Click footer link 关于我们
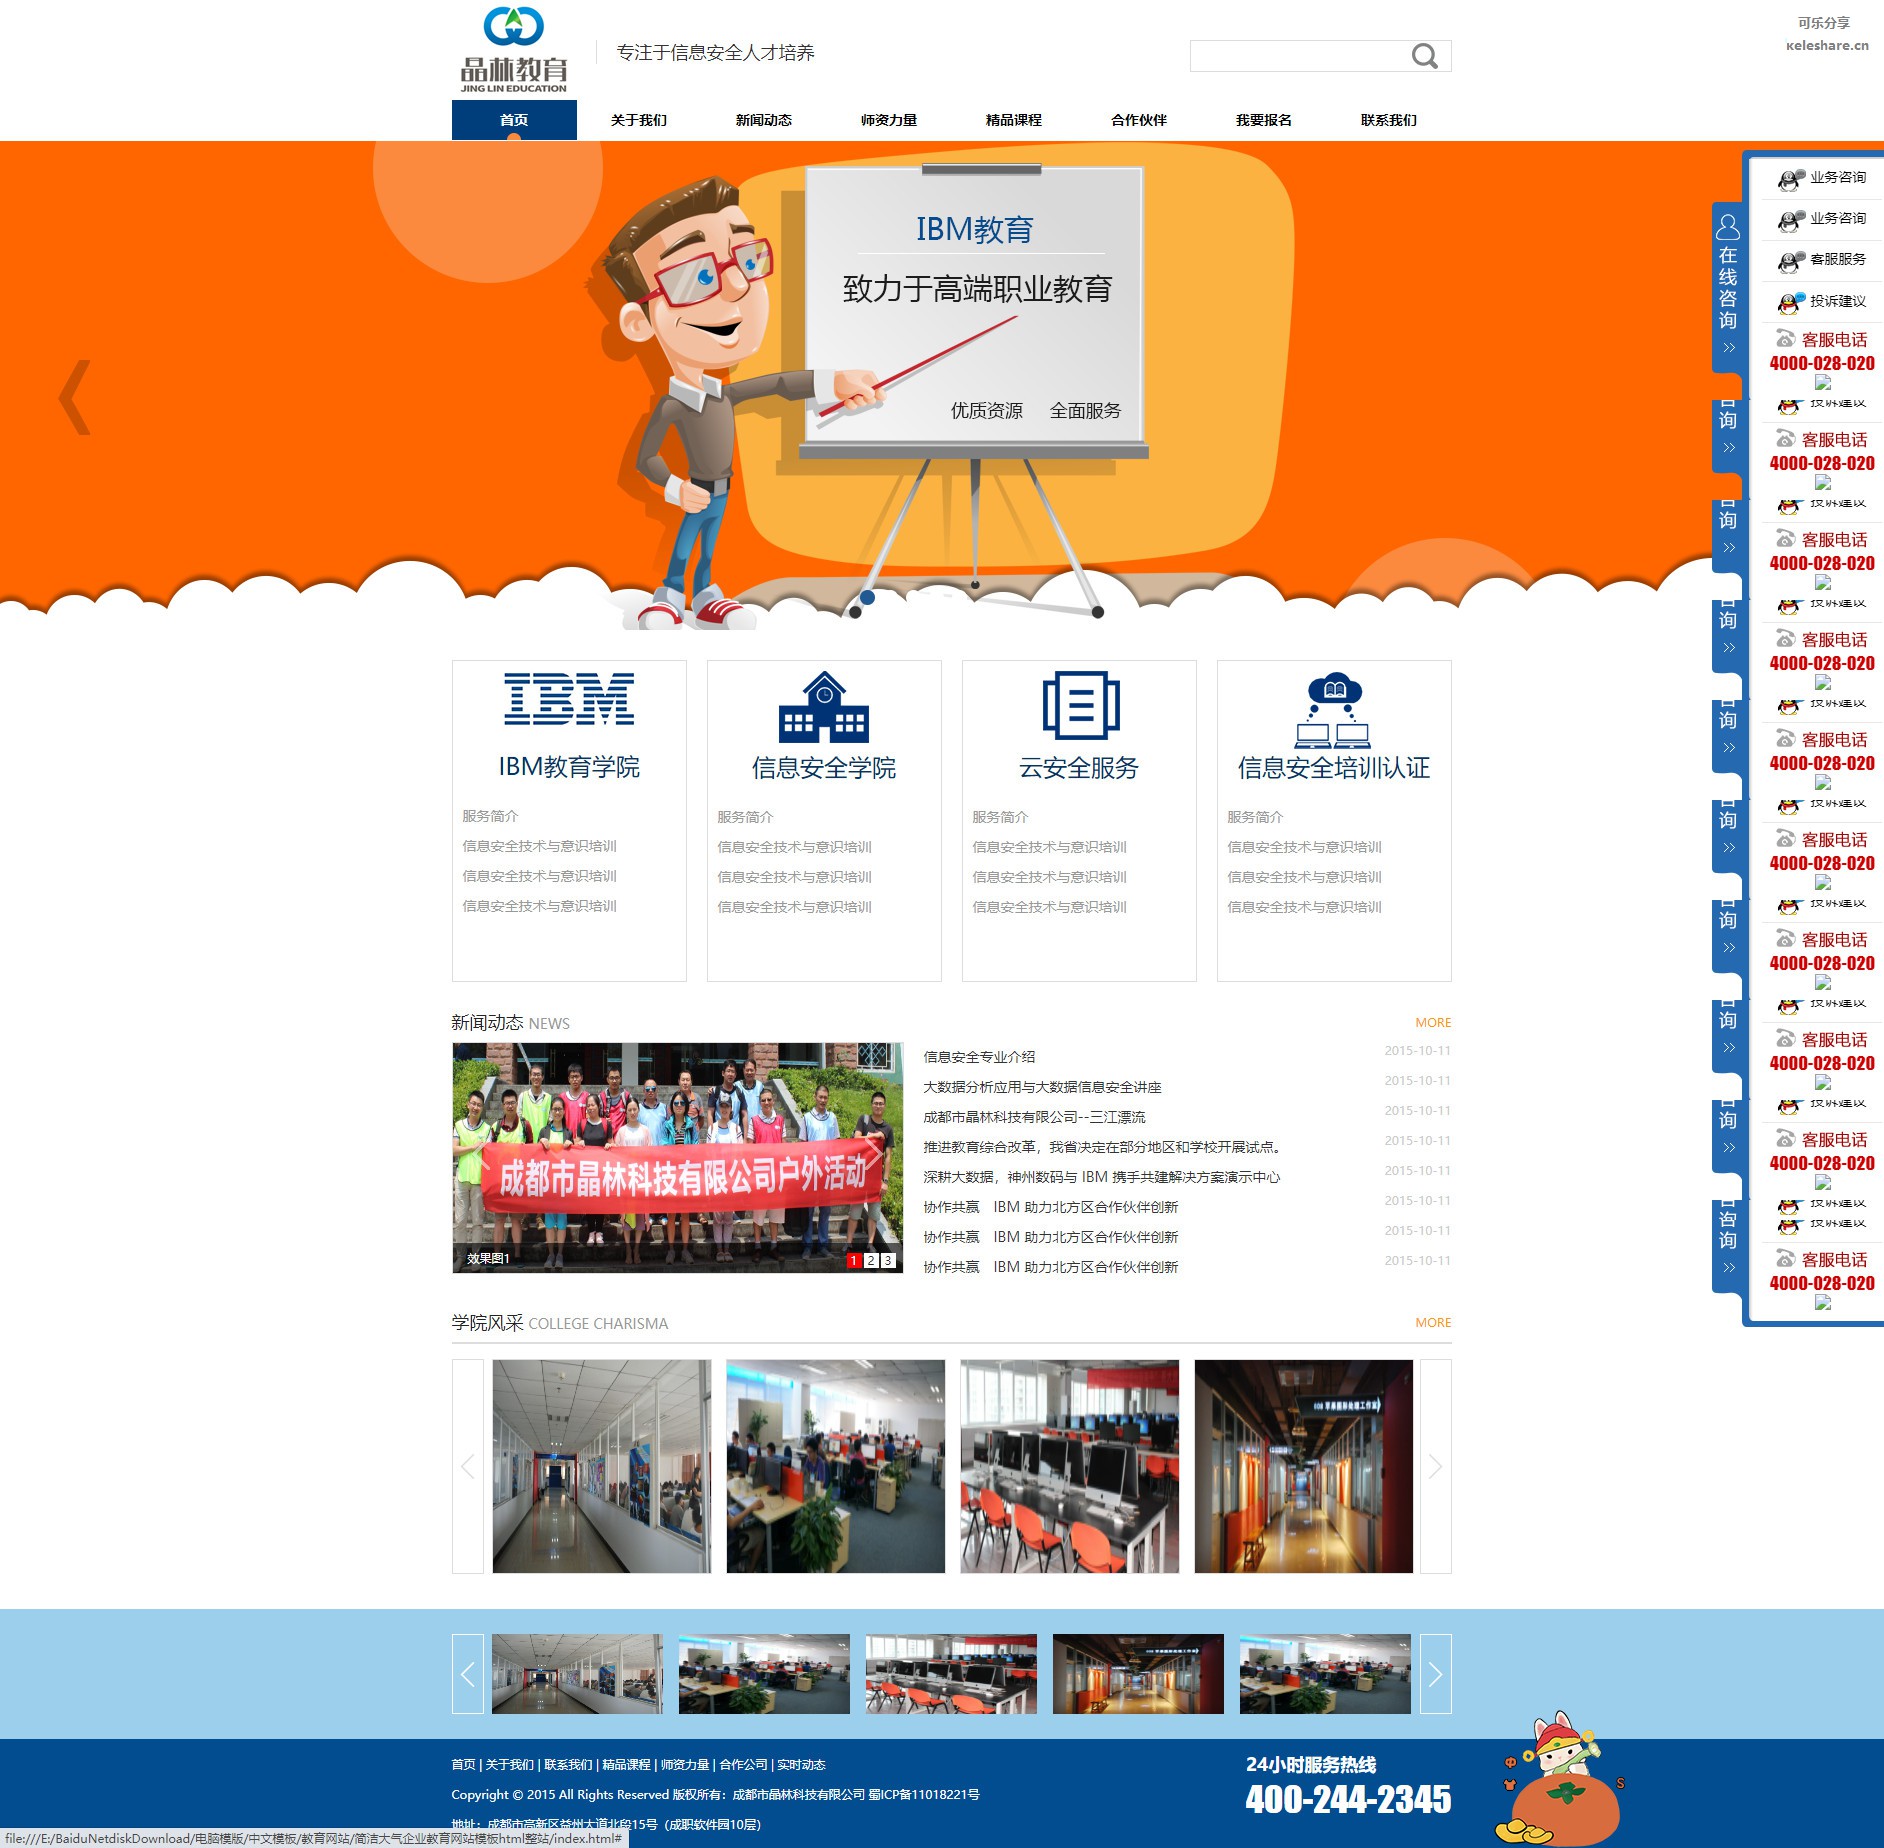1884x1848 pixels. coord(509,1765)
